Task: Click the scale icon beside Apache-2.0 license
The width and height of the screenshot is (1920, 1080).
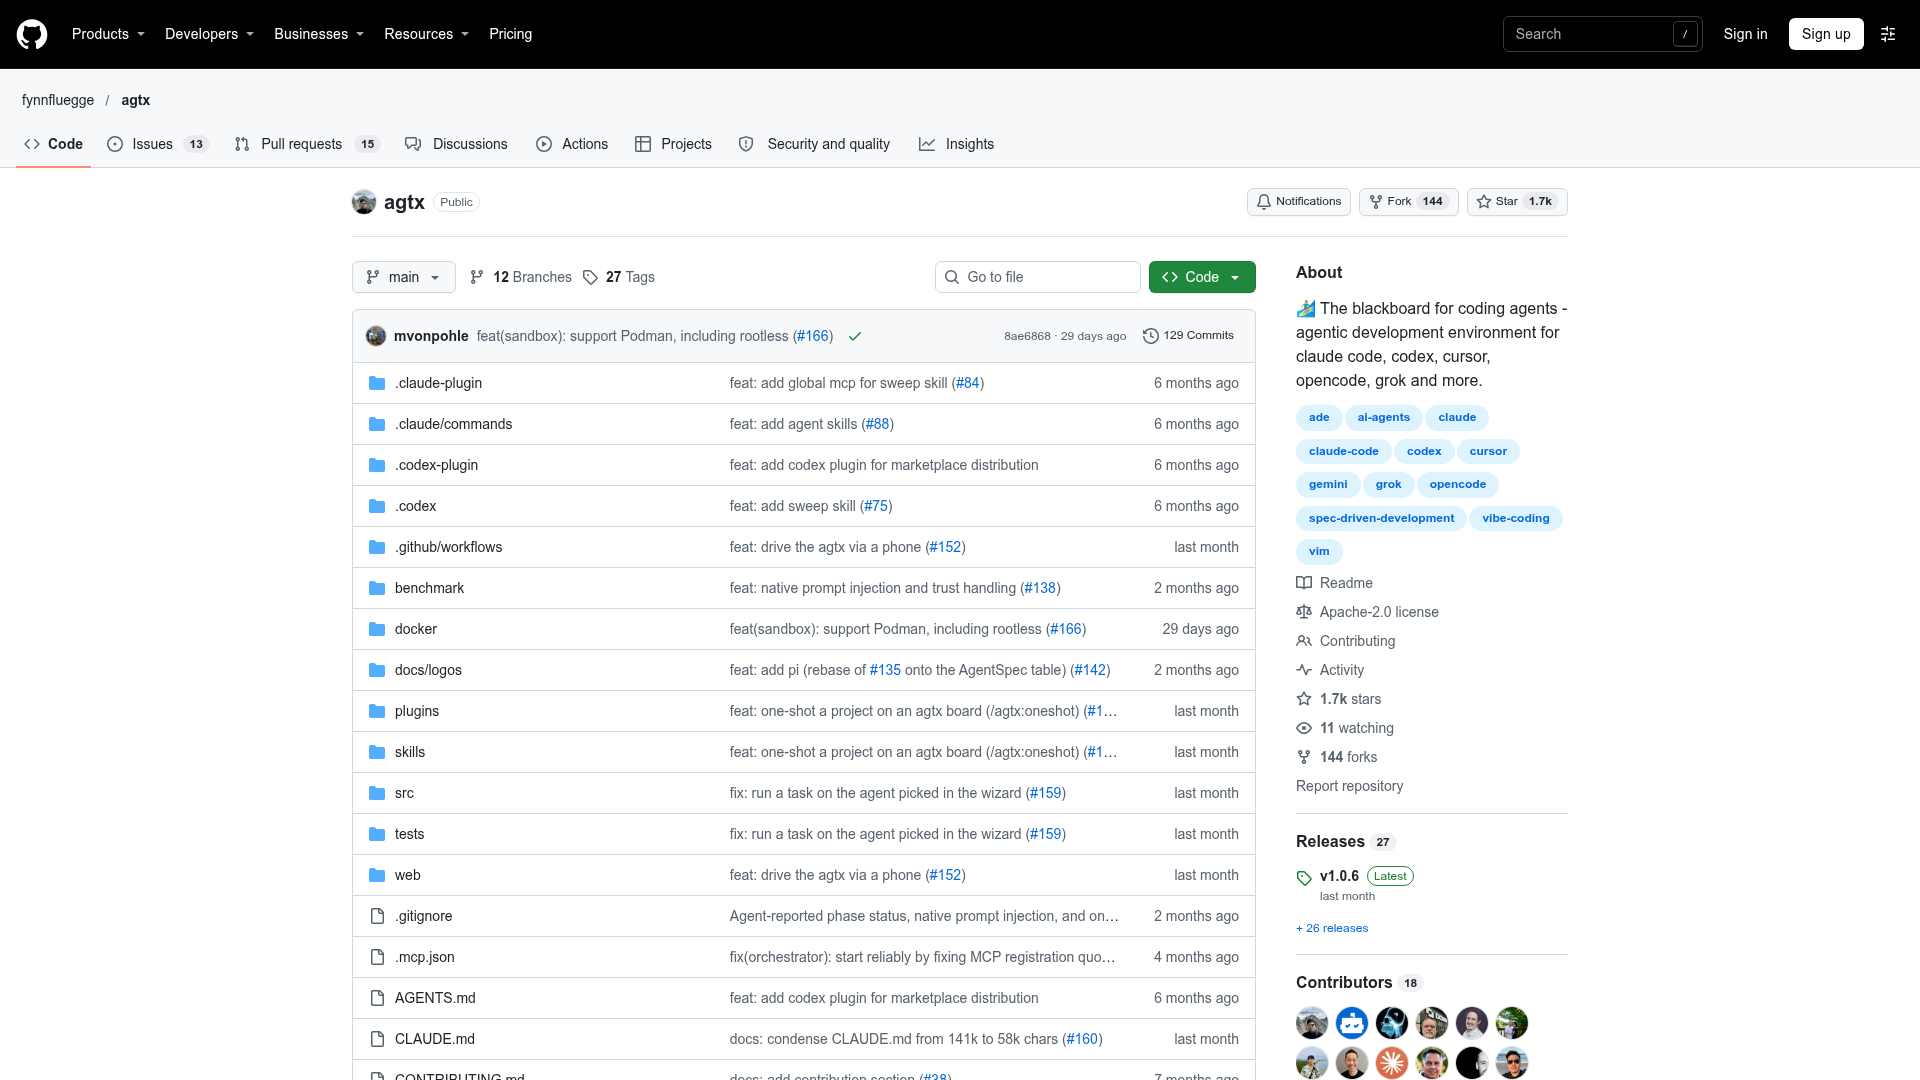Action: tap(1304, 612)
